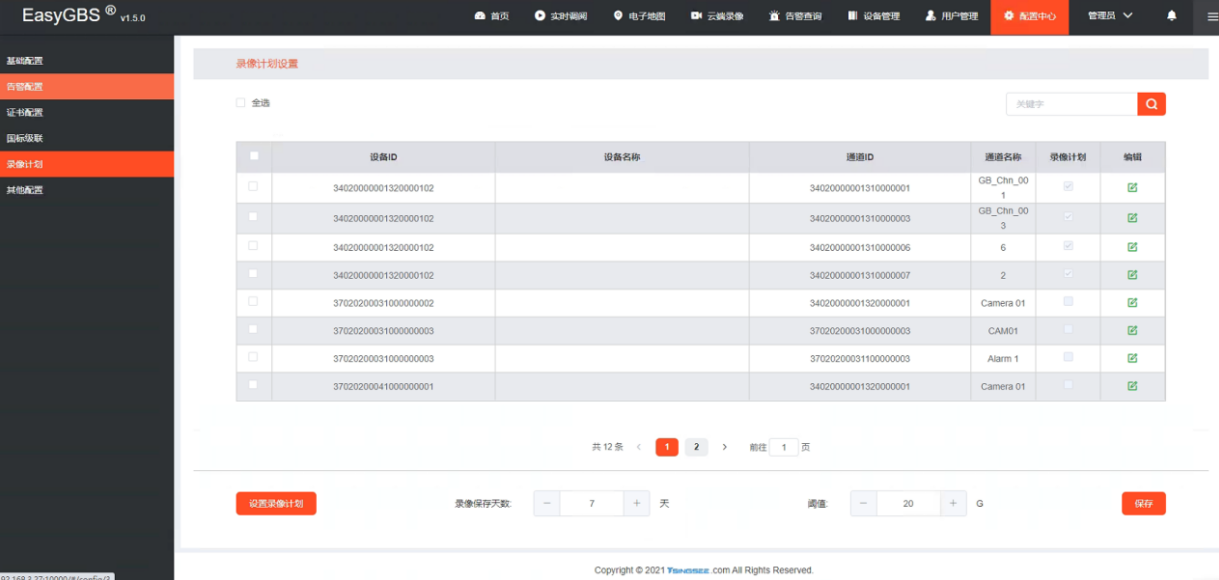Decrease recording retention days with minus
The height and width of the screenshot is (580, 1219).
point(547,503)
